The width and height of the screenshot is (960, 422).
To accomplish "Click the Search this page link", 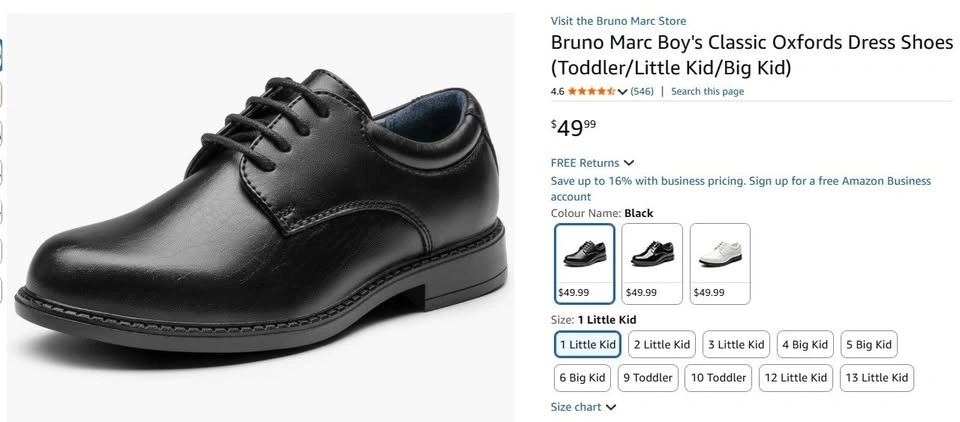I will click(707, 92).
